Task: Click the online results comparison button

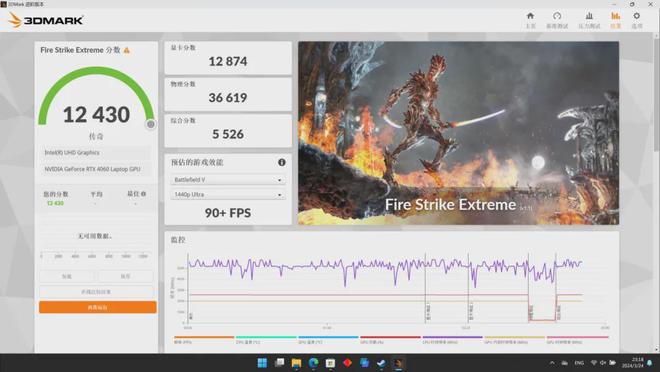Action: pos(96,292)
